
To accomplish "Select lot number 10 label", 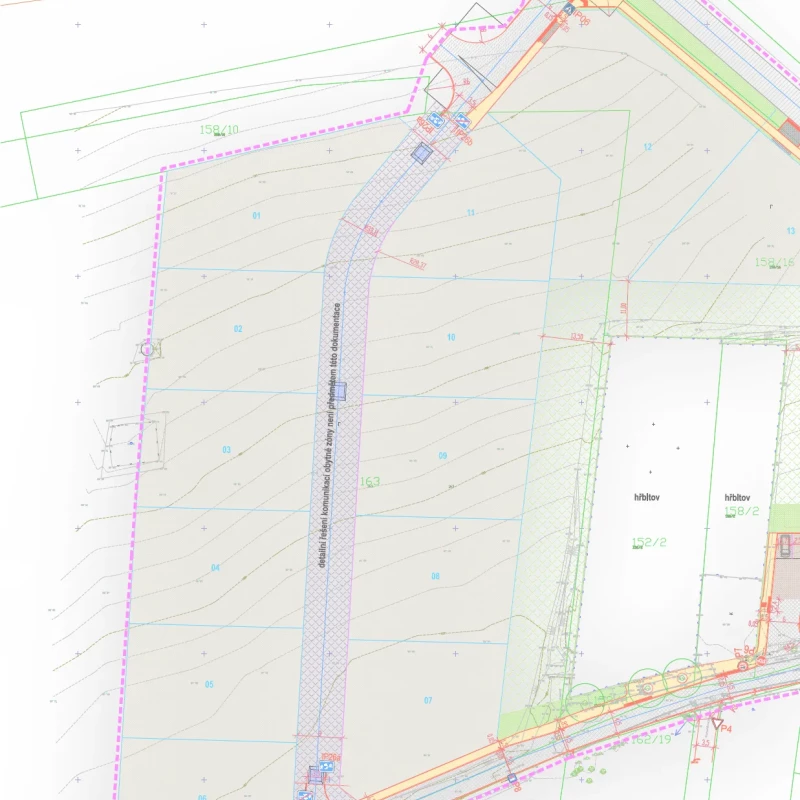I will (451, 337).
